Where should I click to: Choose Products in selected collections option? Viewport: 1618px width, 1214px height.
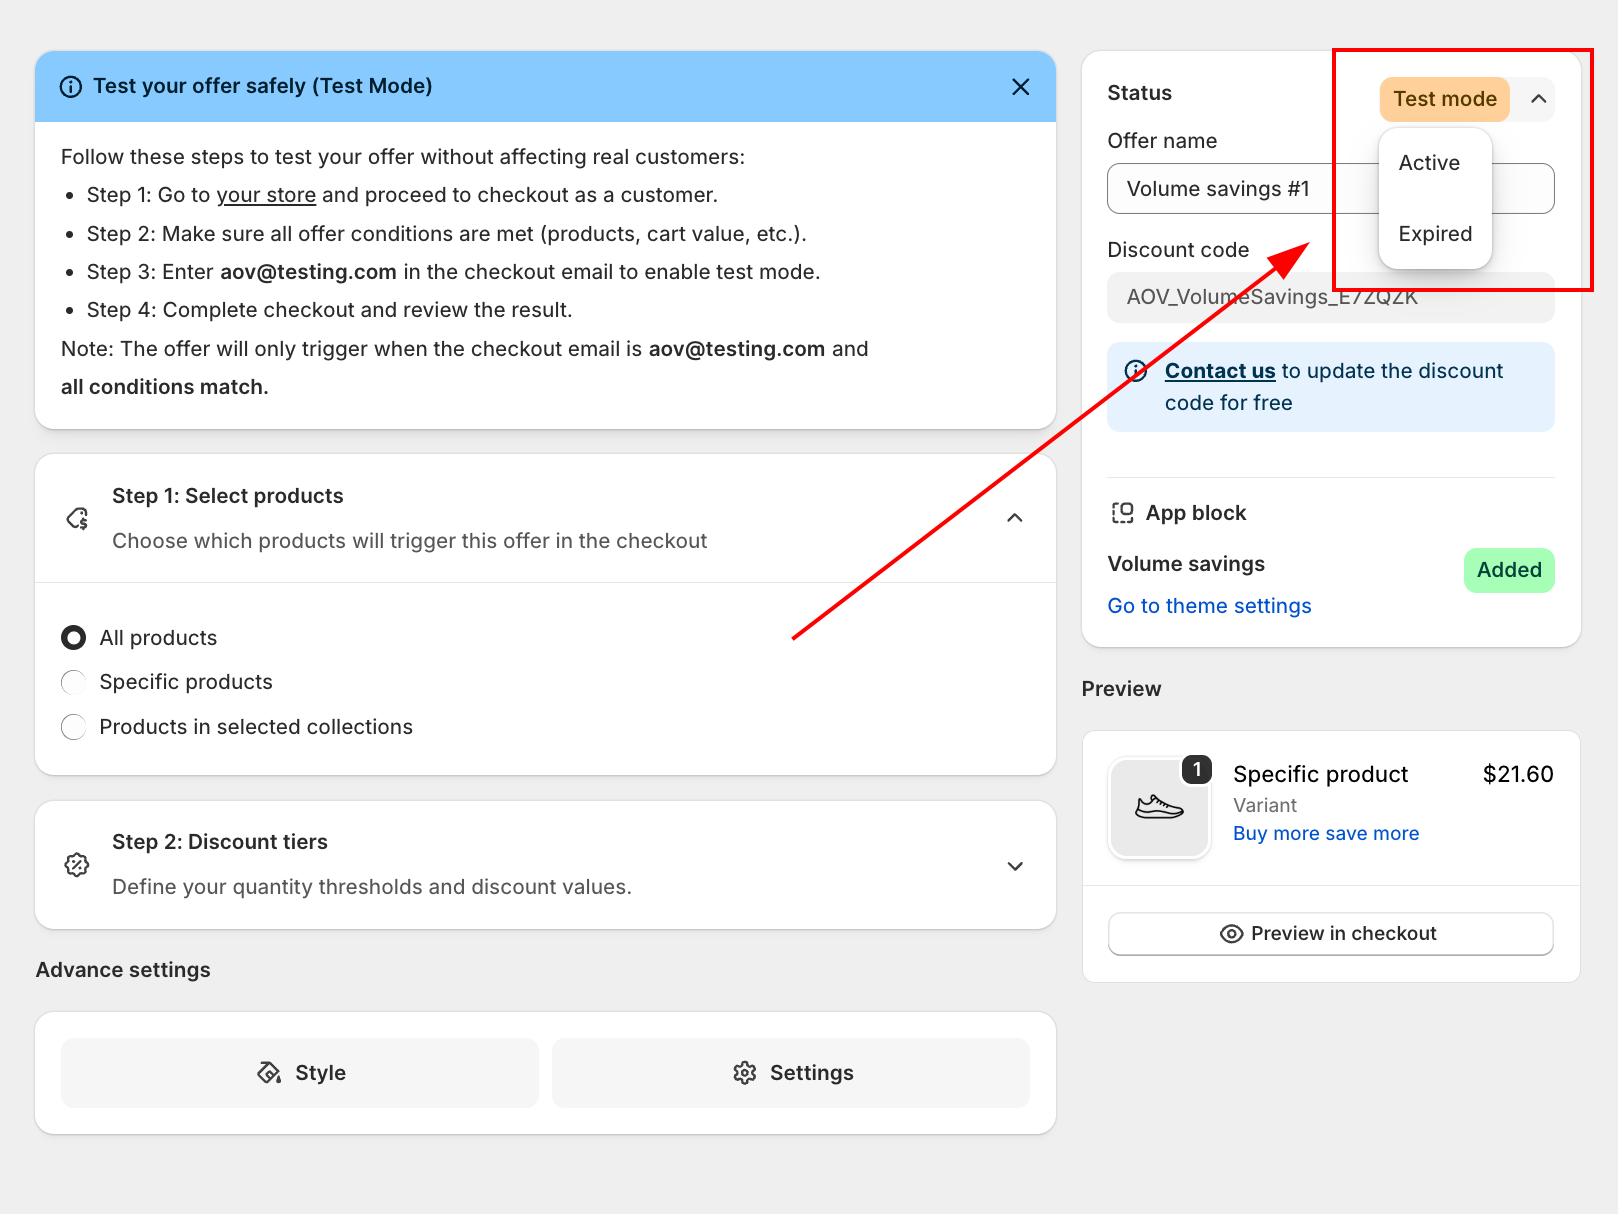tap(73, 727)
